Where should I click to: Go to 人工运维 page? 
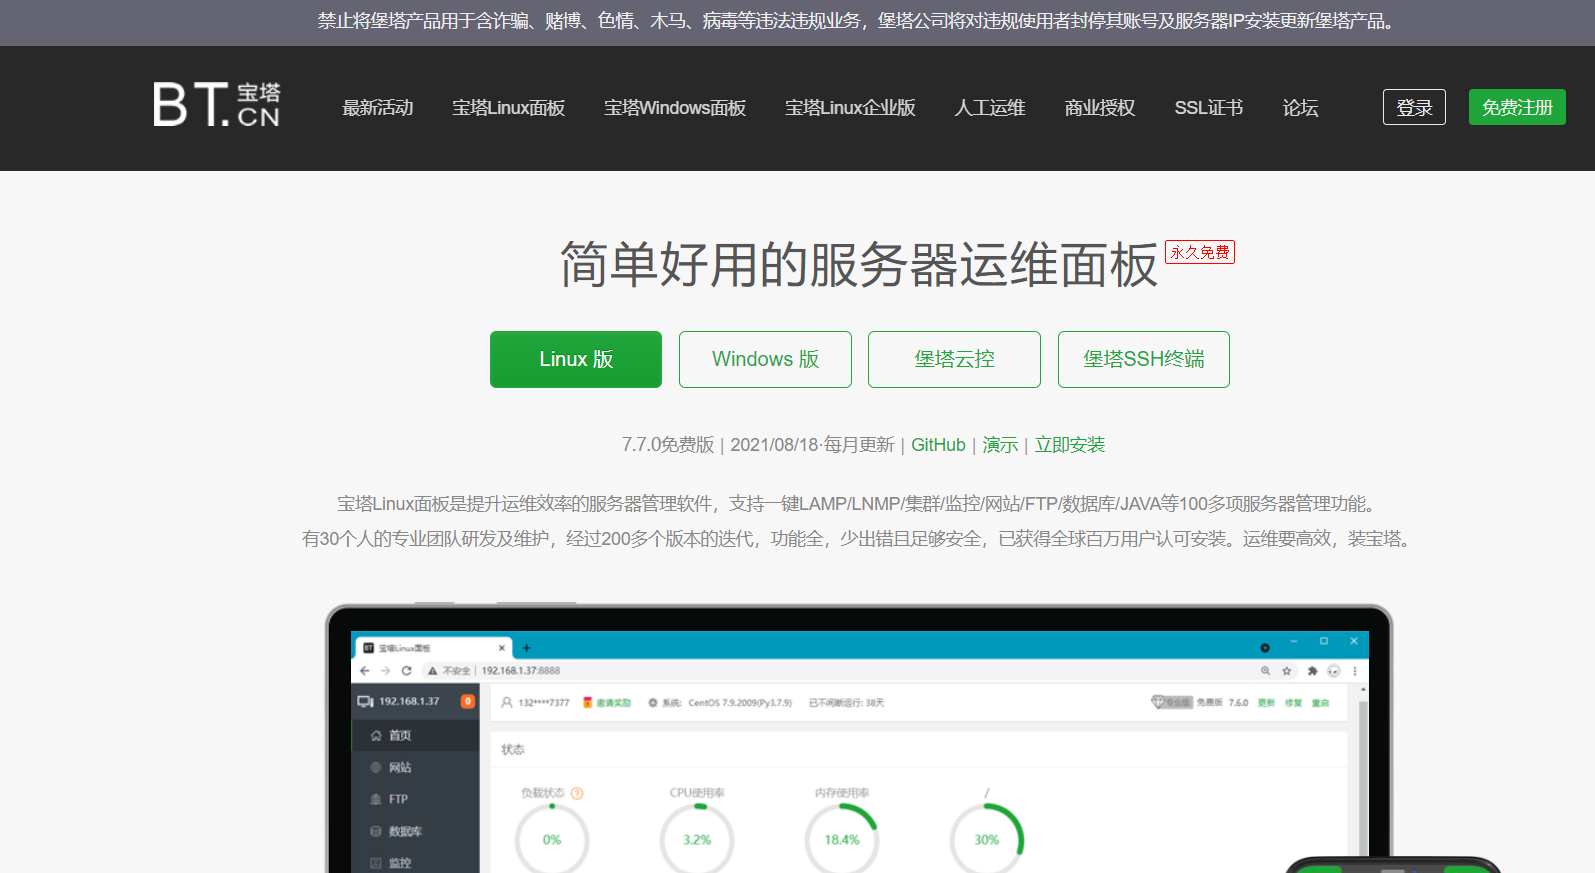point(990,108)
